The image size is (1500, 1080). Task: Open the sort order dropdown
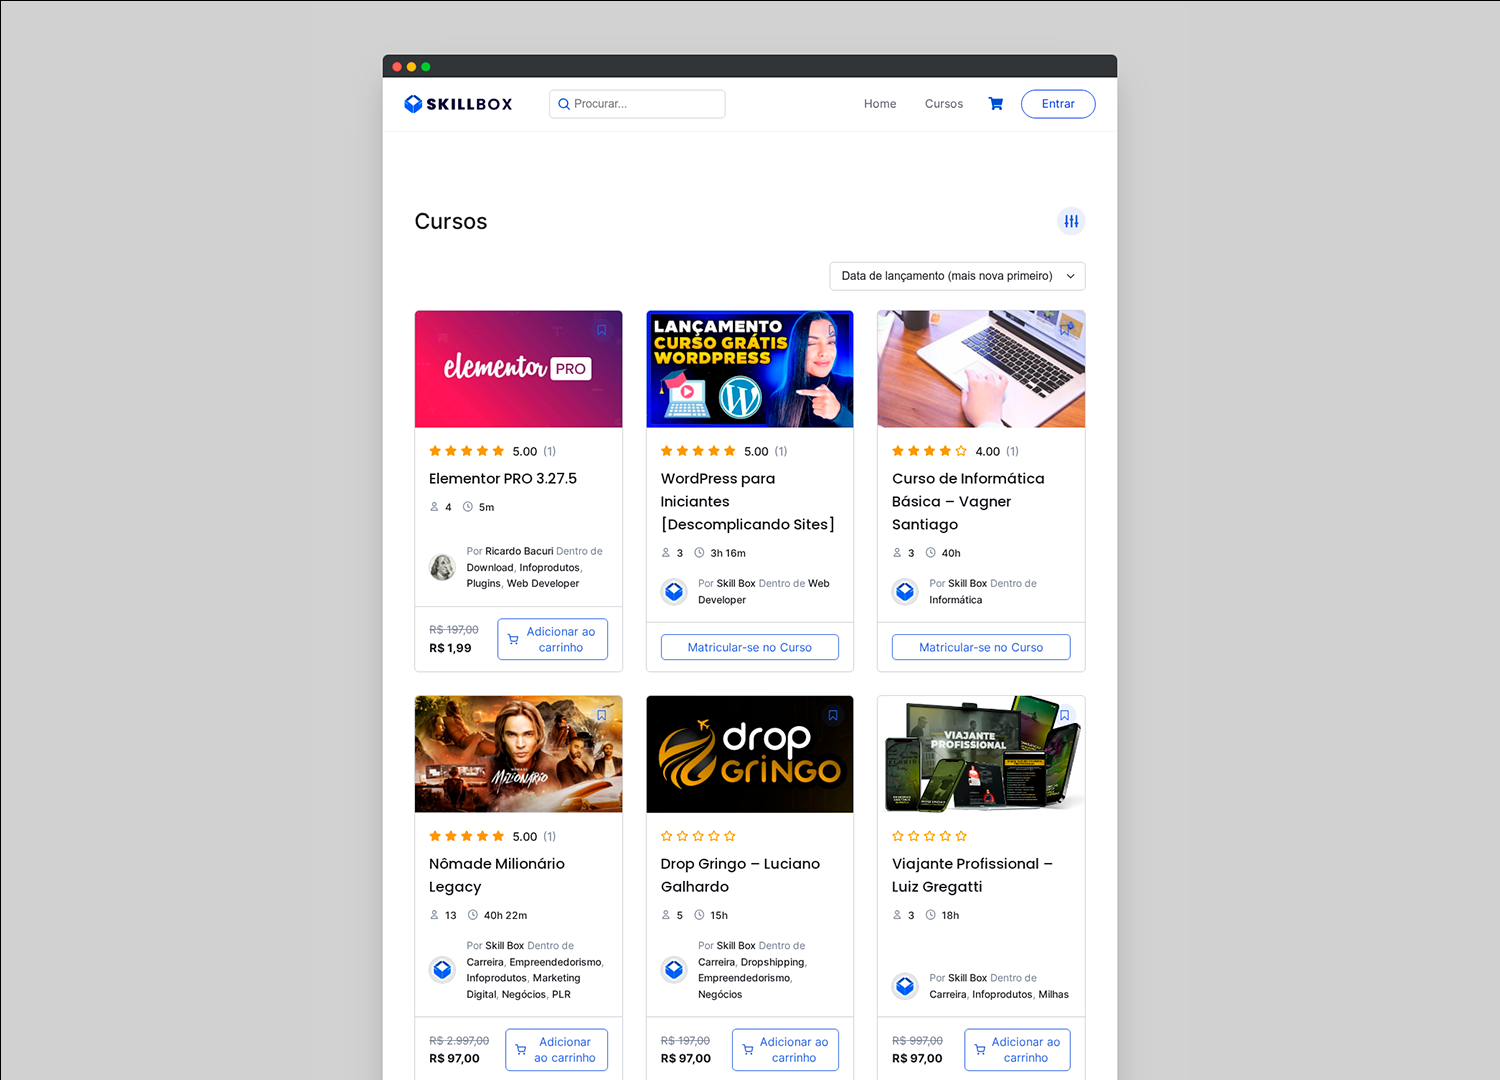pos(958,276)
